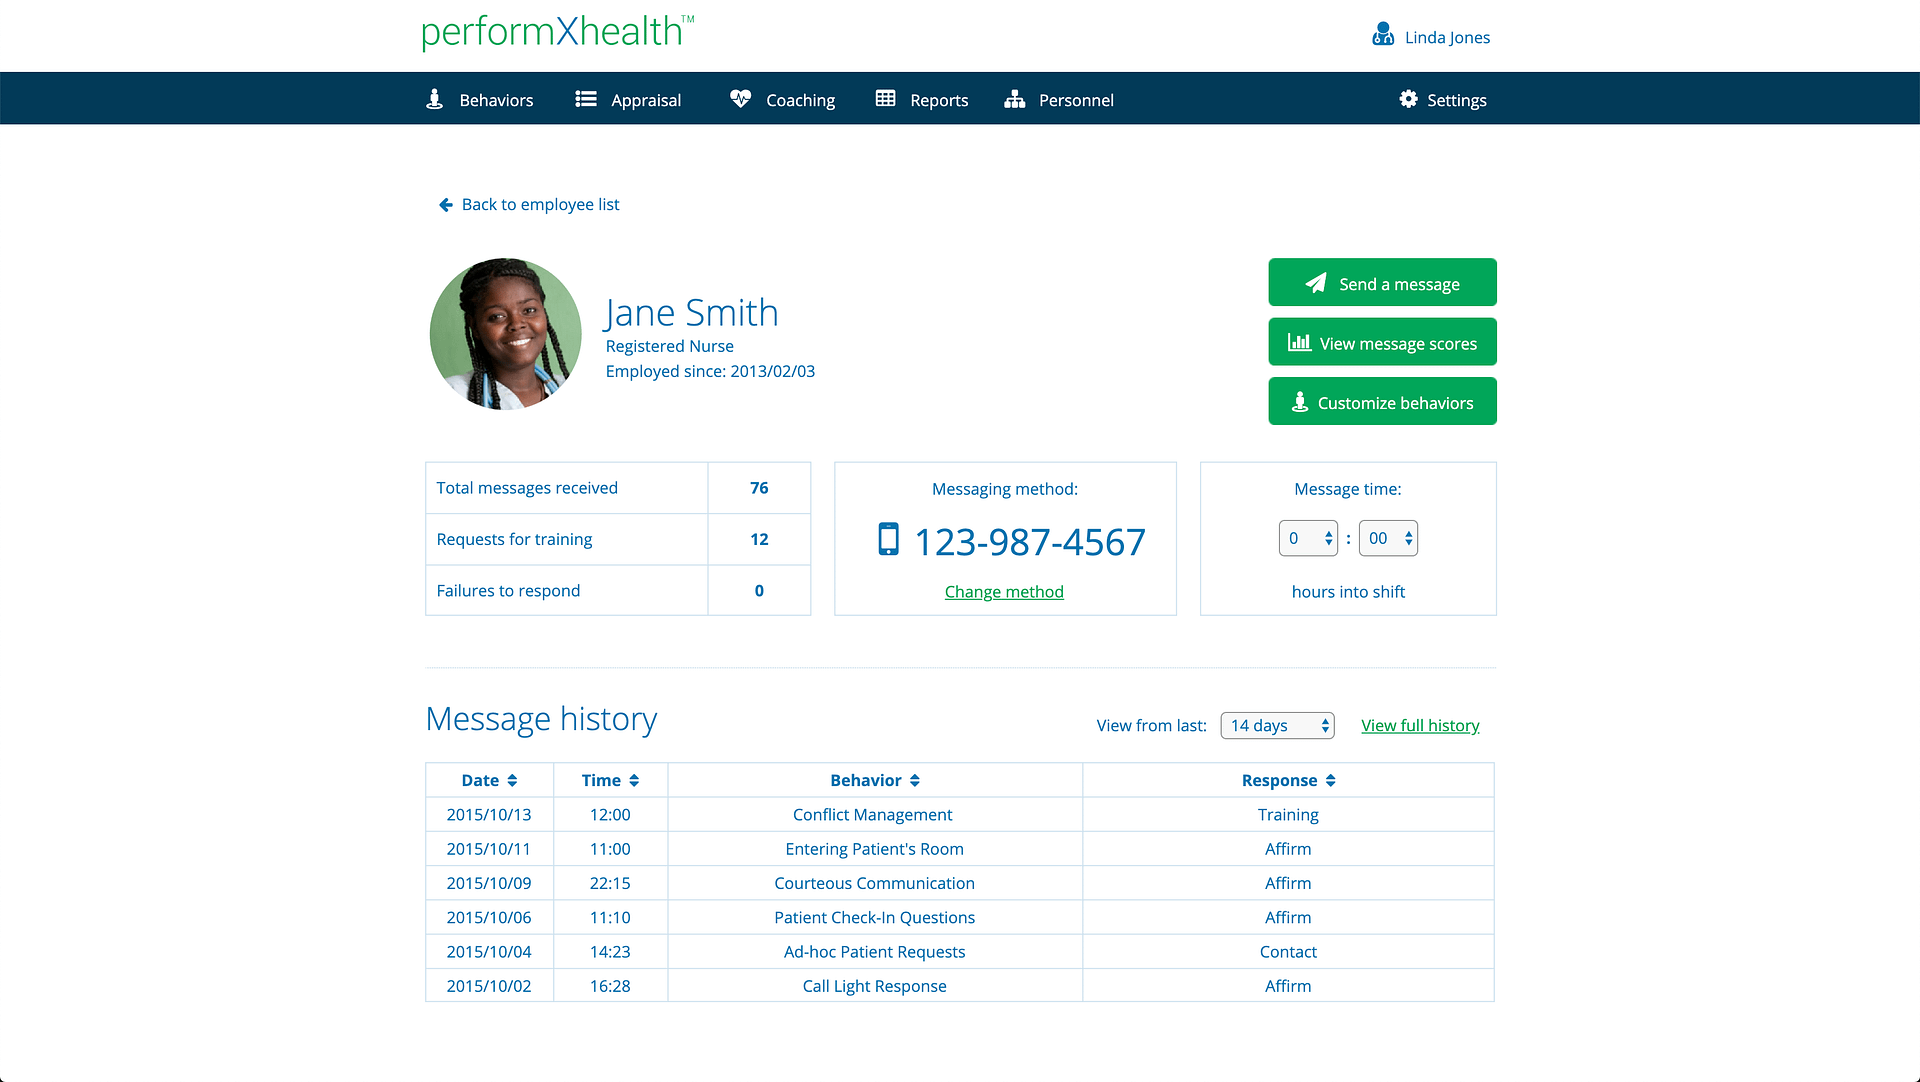Click the performXhealth logo
The image size is (1920, 1082).
point(557,32)
